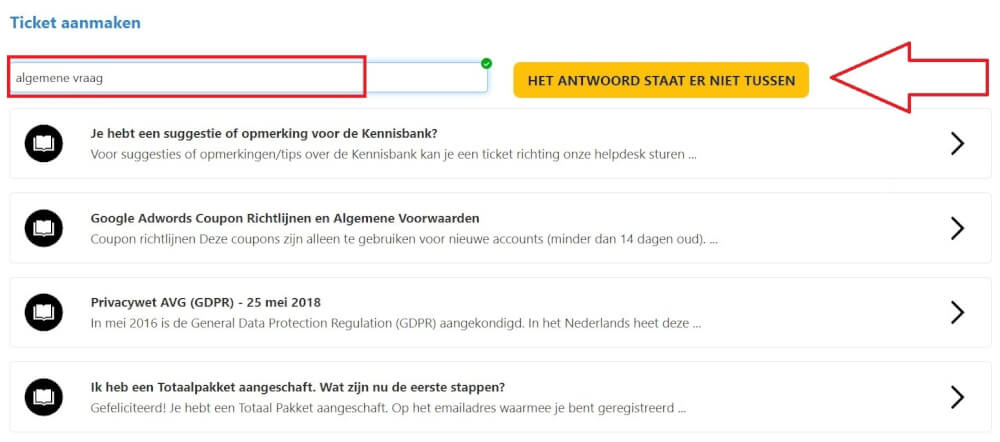Click the 'Ticket aanmaken' heading

coord(75,23)
